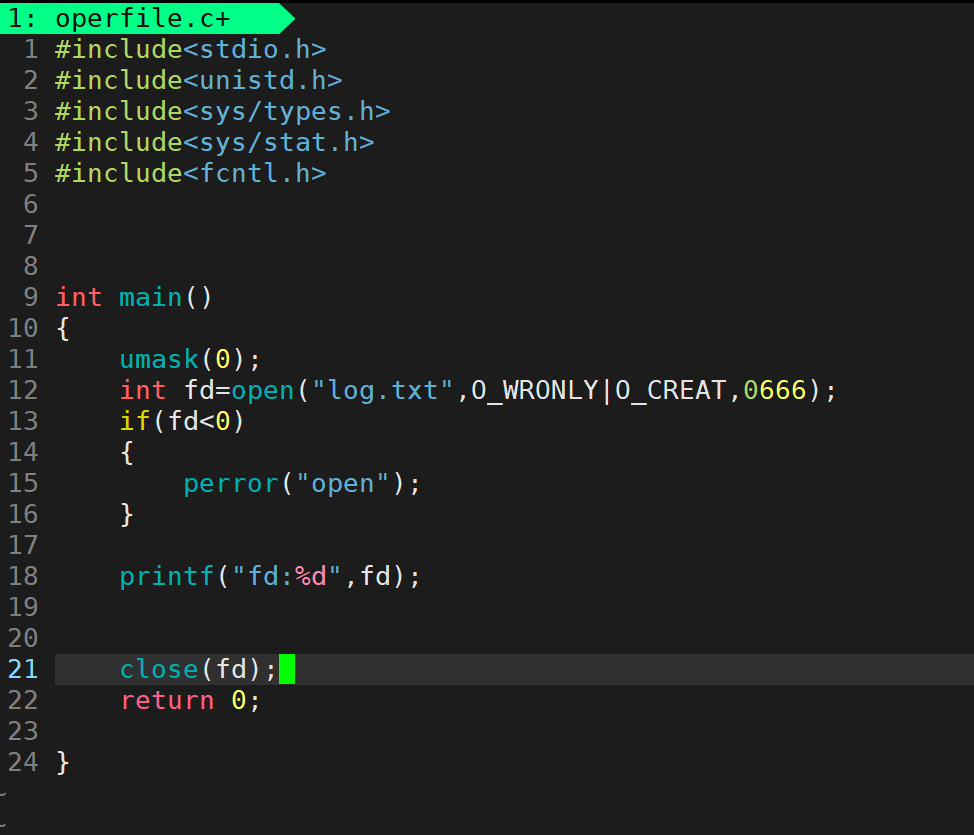The height and width of the screenshot is (835, 974).
Task: Click the if(fd<0) condition
Action: pyautogui.click(x=182, y=422)
